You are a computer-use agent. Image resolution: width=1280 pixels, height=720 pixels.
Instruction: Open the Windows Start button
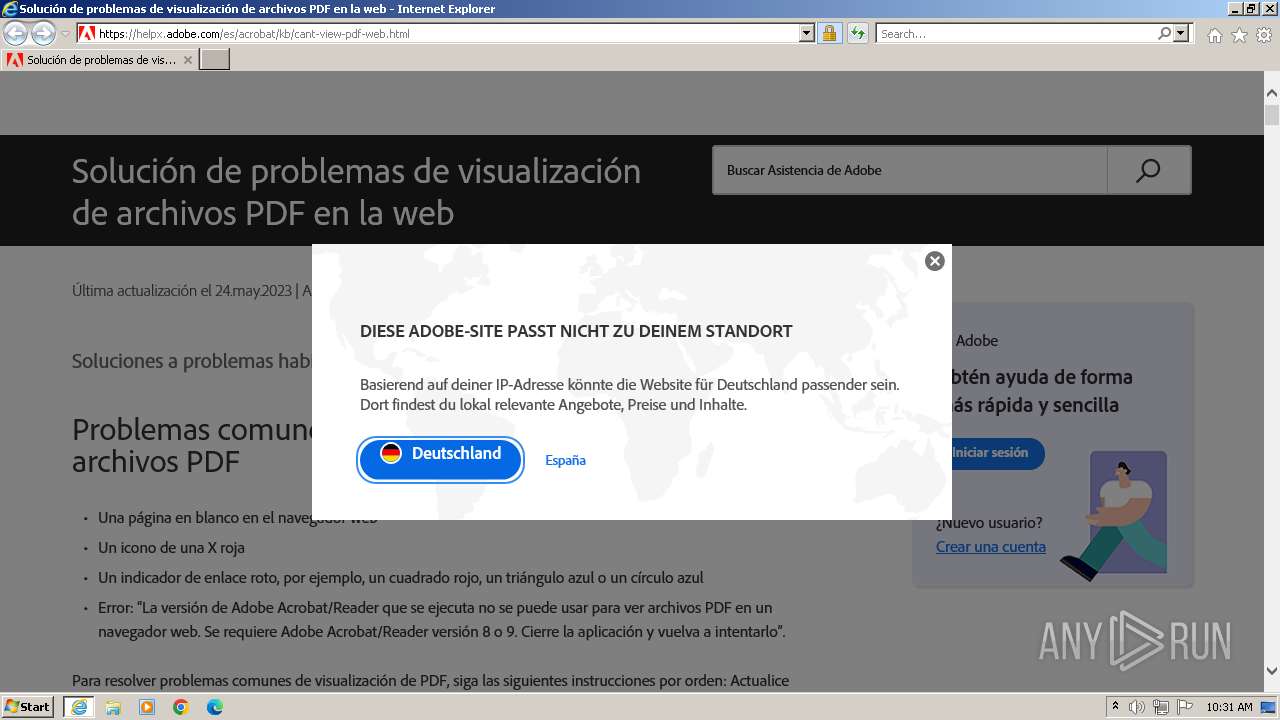pyautogui.click(x=27, y=707)
